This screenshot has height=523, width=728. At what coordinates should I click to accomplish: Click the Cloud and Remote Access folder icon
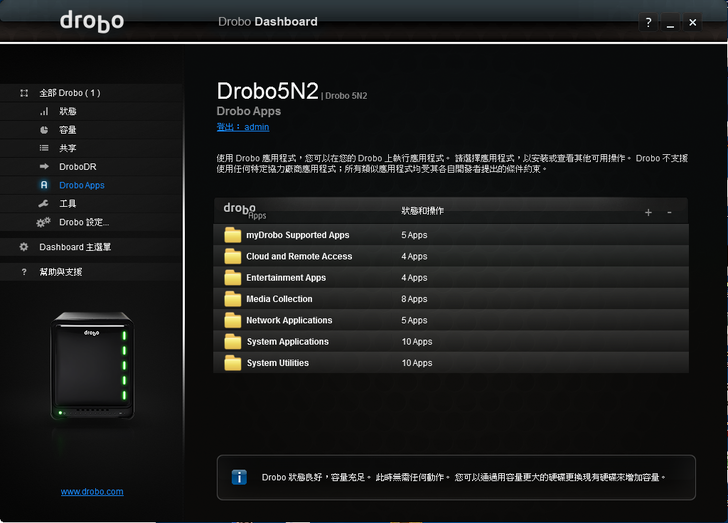233,256
